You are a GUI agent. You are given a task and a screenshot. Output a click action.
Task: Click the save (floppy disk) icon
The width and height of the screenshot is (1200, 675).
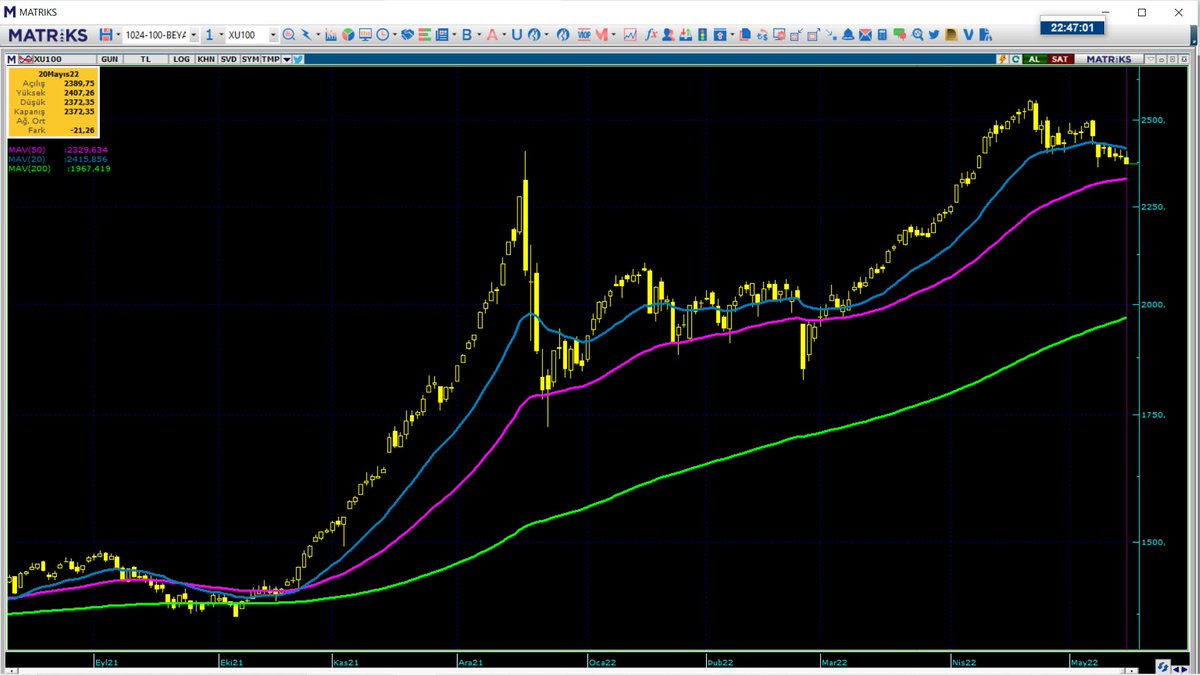pos(105,35)
